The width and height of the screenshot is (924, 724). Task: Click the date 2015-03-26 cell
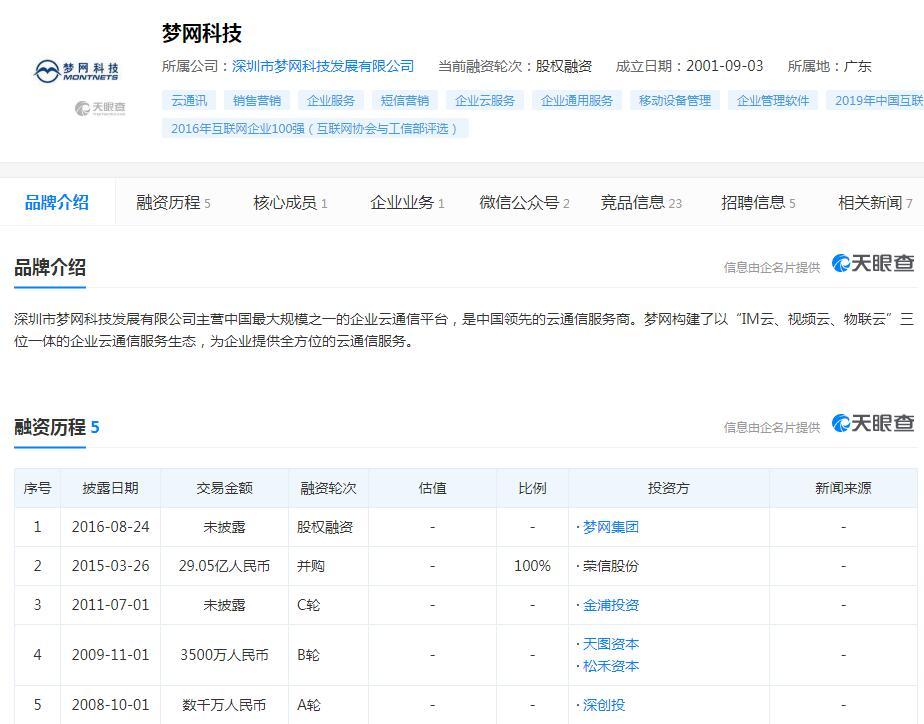pyautogui.click(x=110, y=566)
